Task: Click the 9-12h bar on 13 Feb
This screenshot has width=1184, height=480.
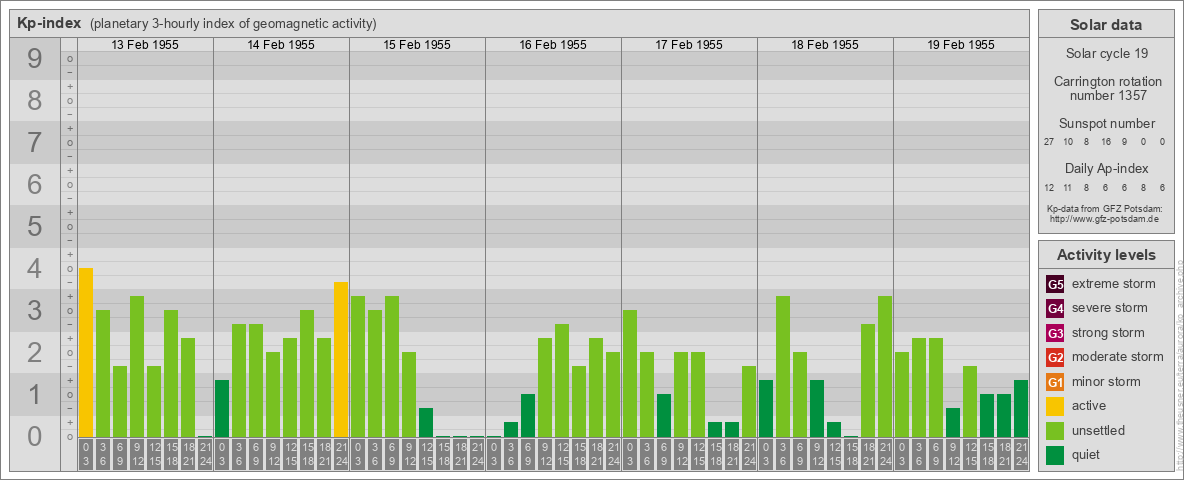Action: 137,366
